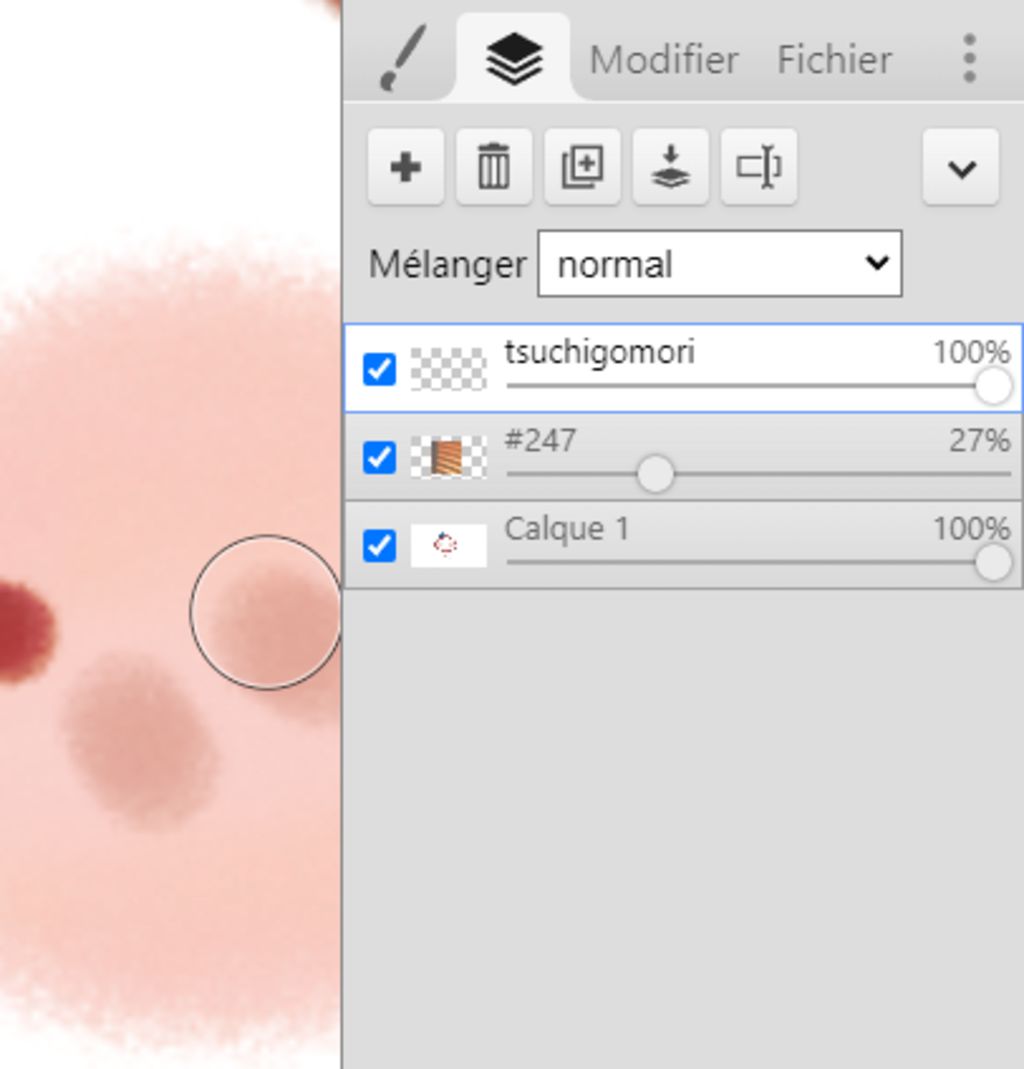
Task: Switch to the brush tools tab
Action: click(403, 59)
